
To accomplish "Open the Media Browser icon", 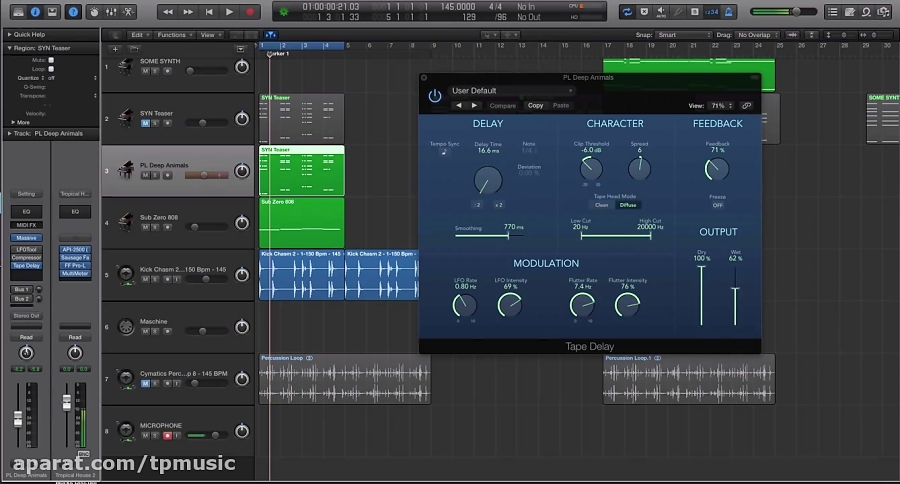I will 883,11.
